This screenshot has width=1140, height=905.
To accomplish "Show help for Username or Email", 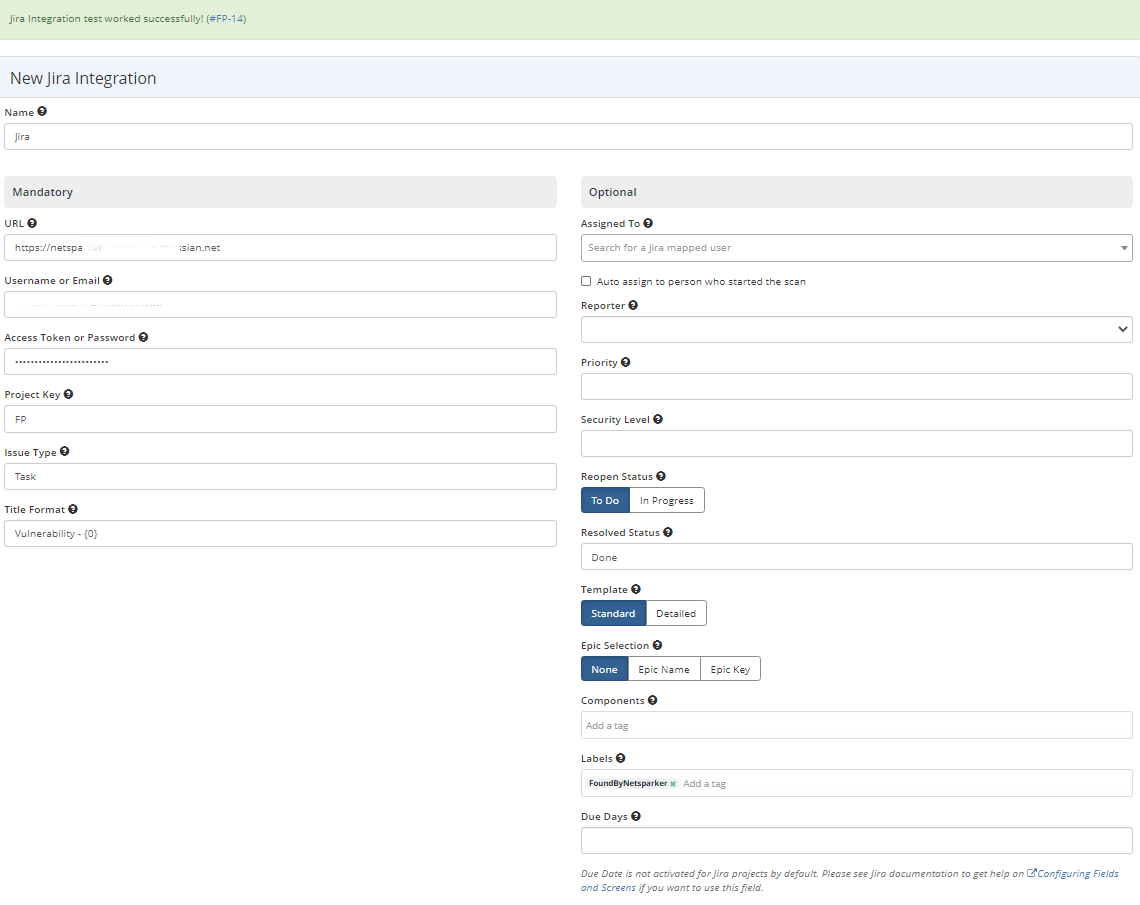I will [x=108, y=280].
